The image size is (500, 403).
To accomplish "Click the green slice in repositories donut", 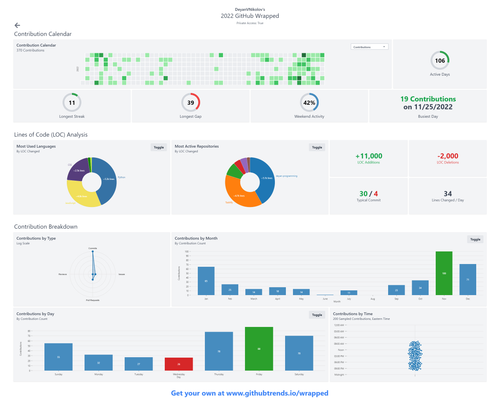I will (235, 170).
